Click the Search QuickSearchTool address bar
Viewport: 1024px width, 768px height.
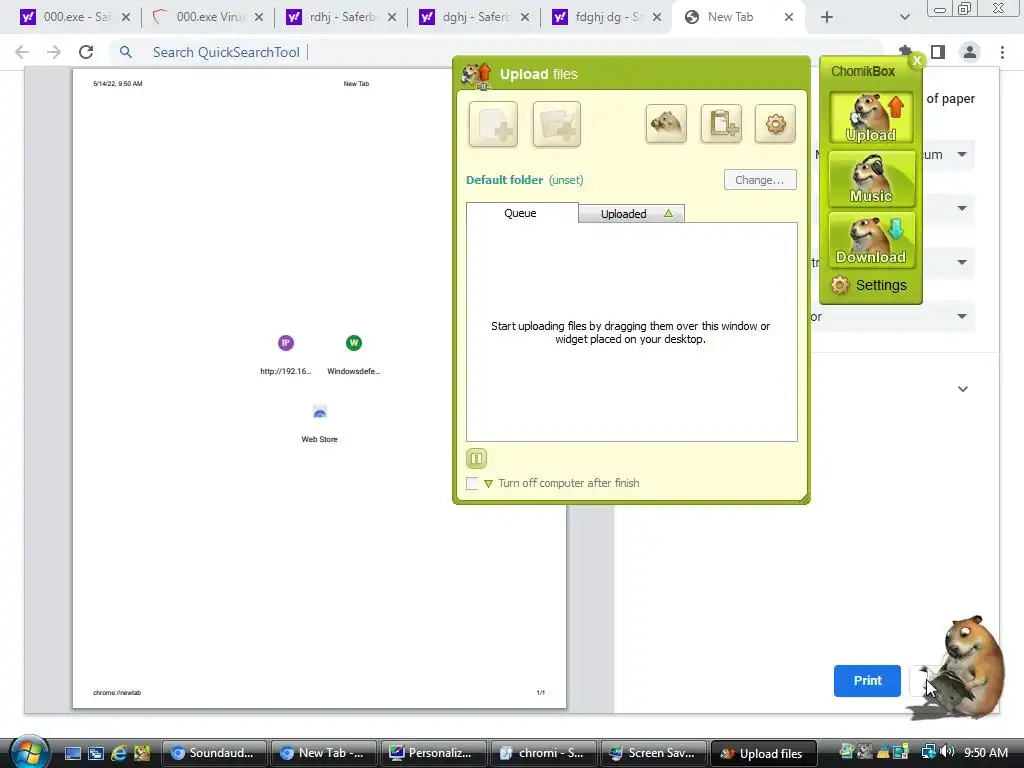click(496, 52)
